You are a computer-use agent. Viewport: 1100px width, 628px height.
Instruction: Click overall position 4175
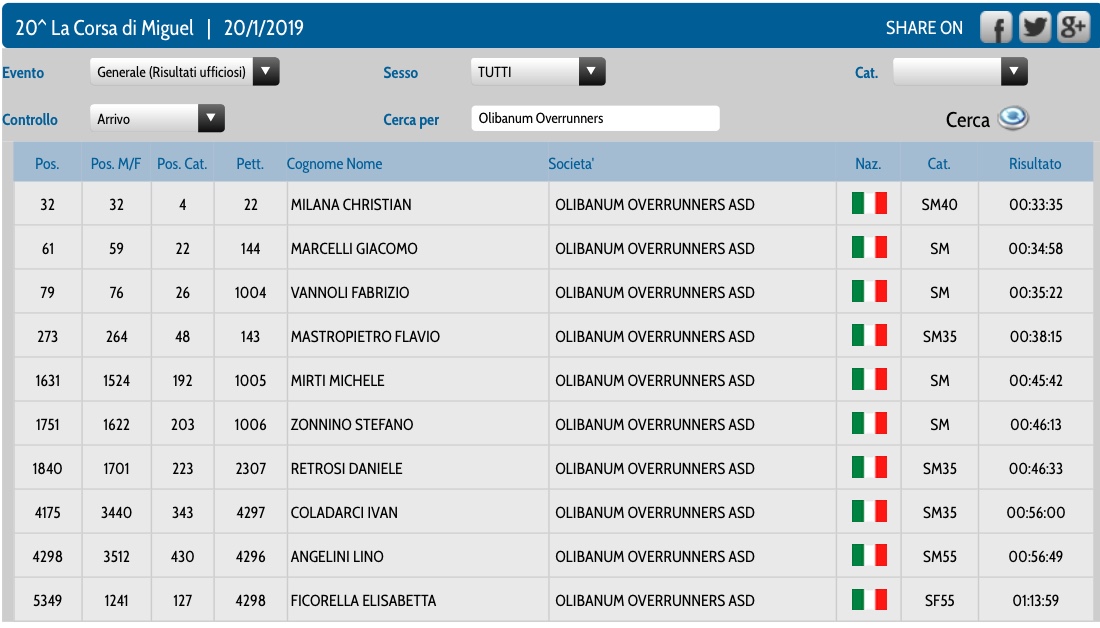pyautogui.click(x=47, y=513)
